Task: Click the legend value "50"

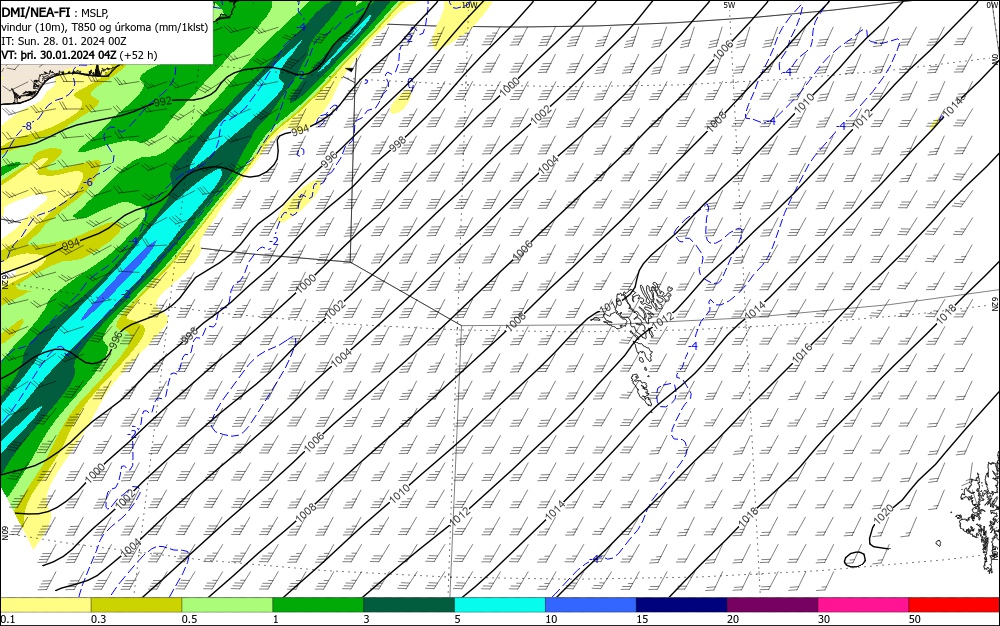Action: [915, 619]
